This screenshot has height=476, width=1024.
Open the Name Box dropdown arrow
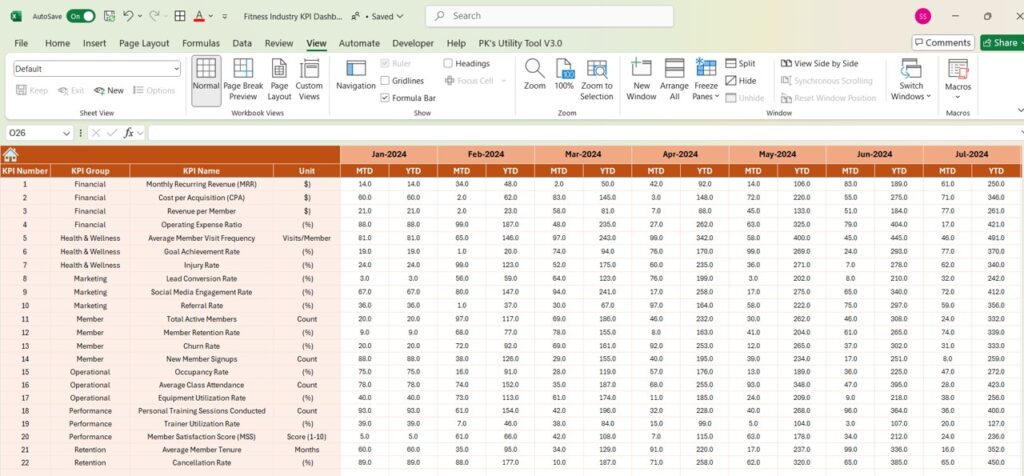click(66, 133)
